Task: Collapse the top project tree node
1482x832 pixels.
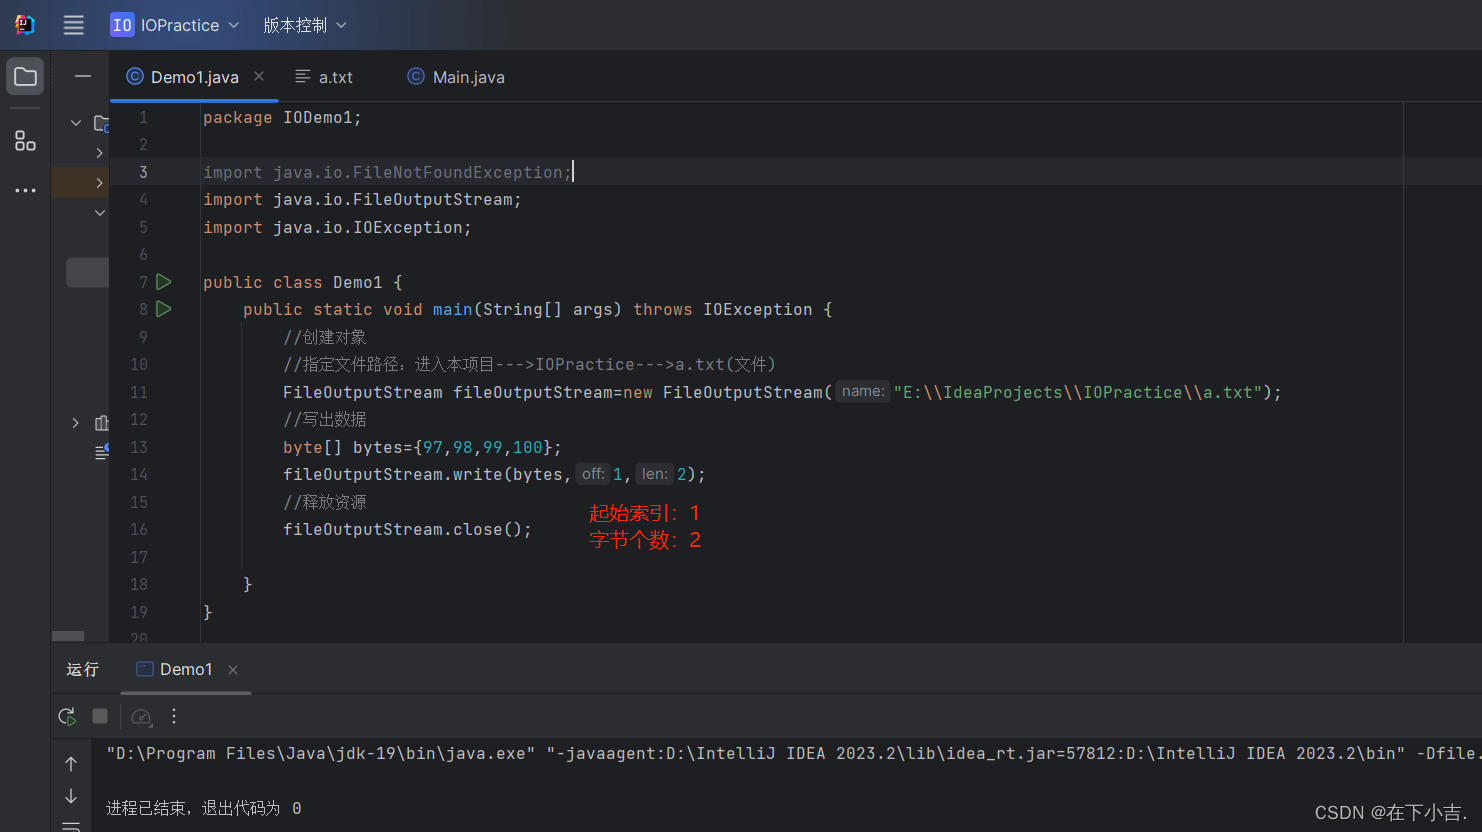Action: (76, 123)
